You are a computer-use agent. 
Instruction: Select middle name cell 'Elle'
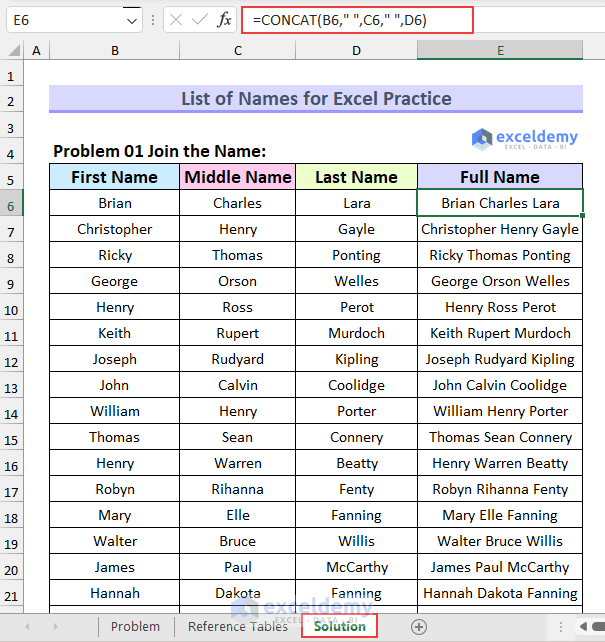(x=238, y=515)
